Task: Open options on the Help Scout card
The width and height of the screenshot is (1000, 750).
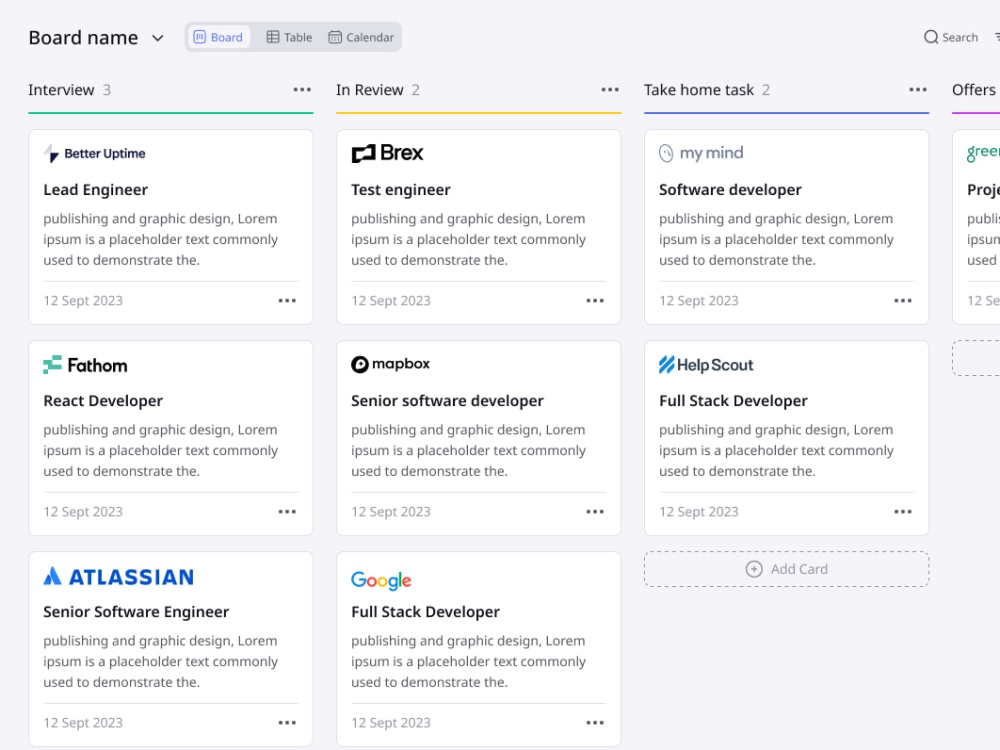Action: 903,511
